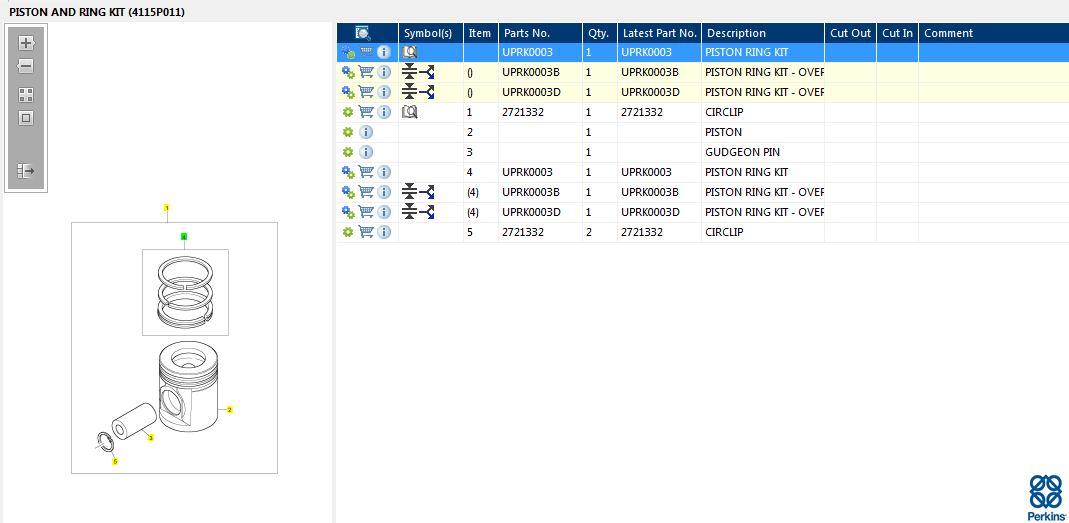Click the Qty. column header
The height and width of the screenshot is (523, 1069).
click(597, 33)
